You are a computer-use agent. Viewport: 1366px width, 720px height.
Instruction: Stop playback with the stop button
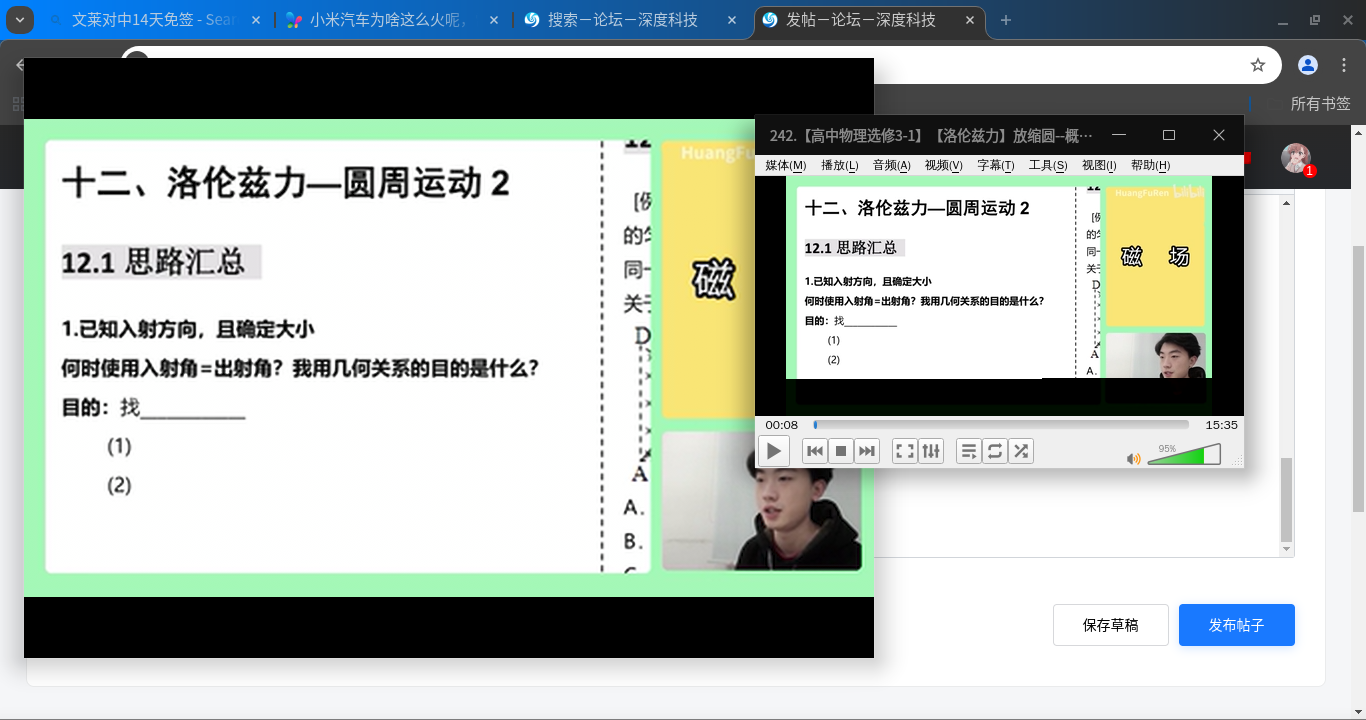point(841,451)
